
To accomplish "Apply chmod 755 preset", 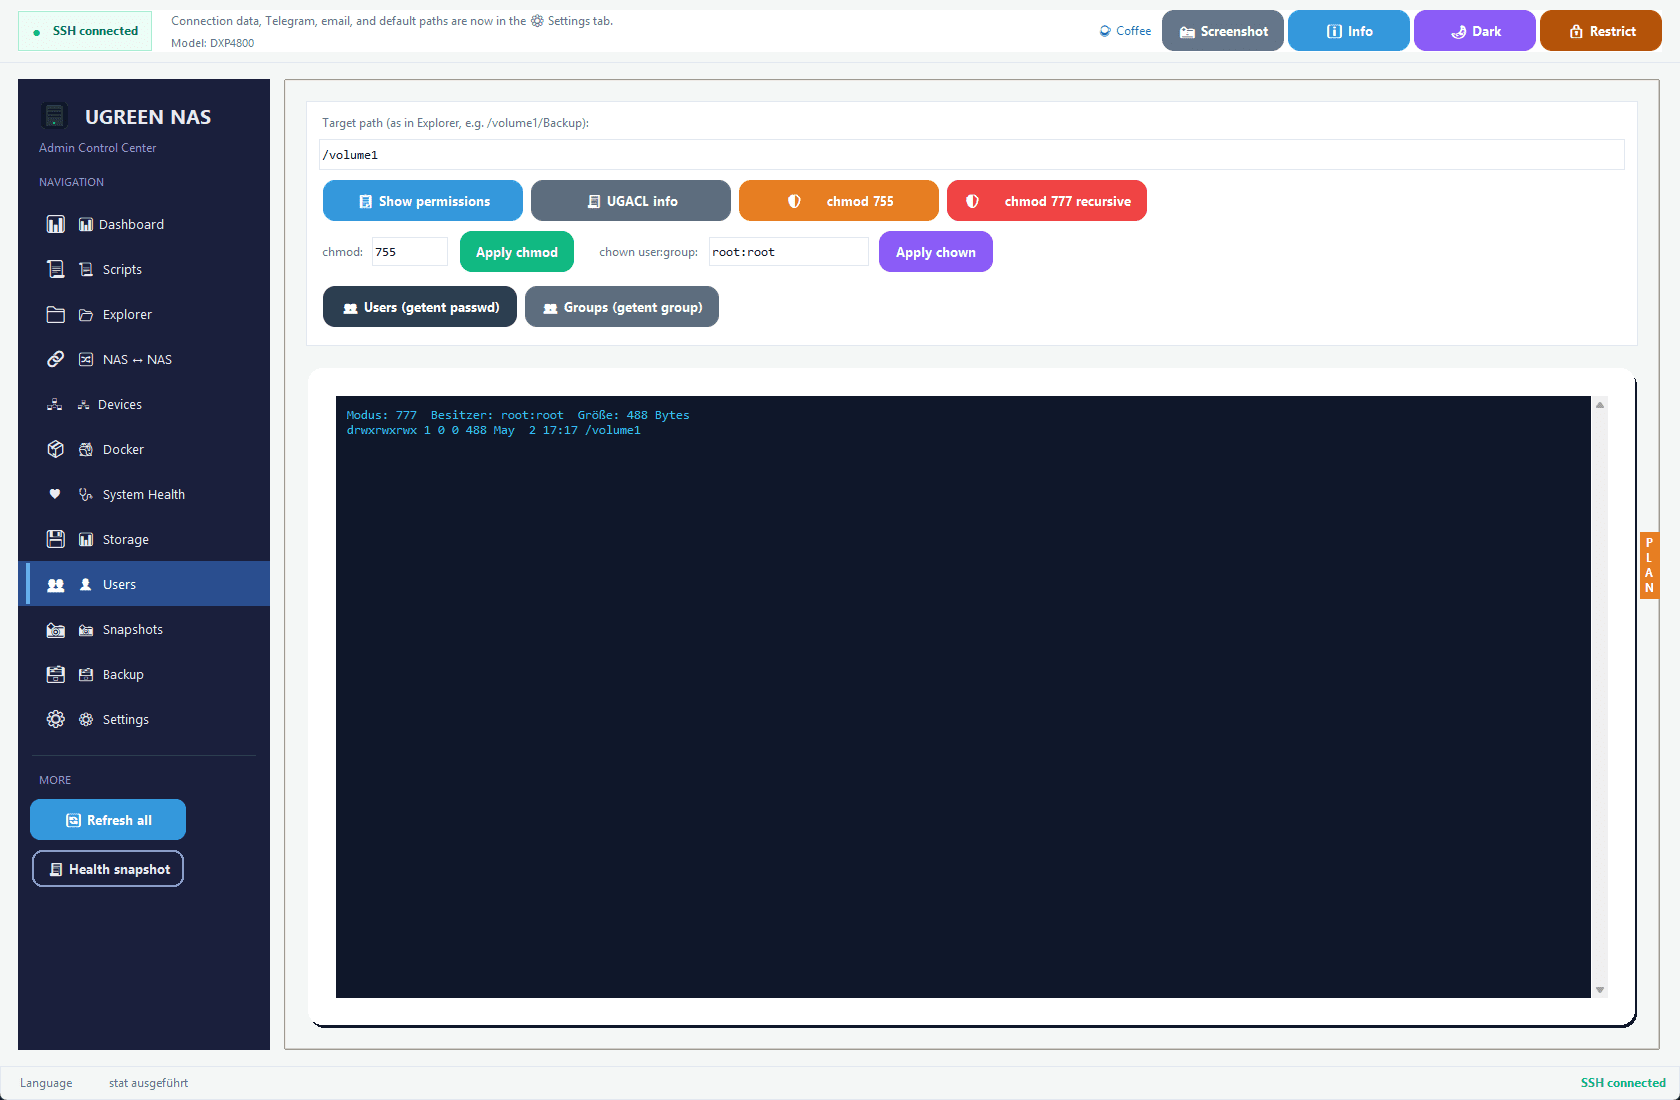I will [839, 201].
